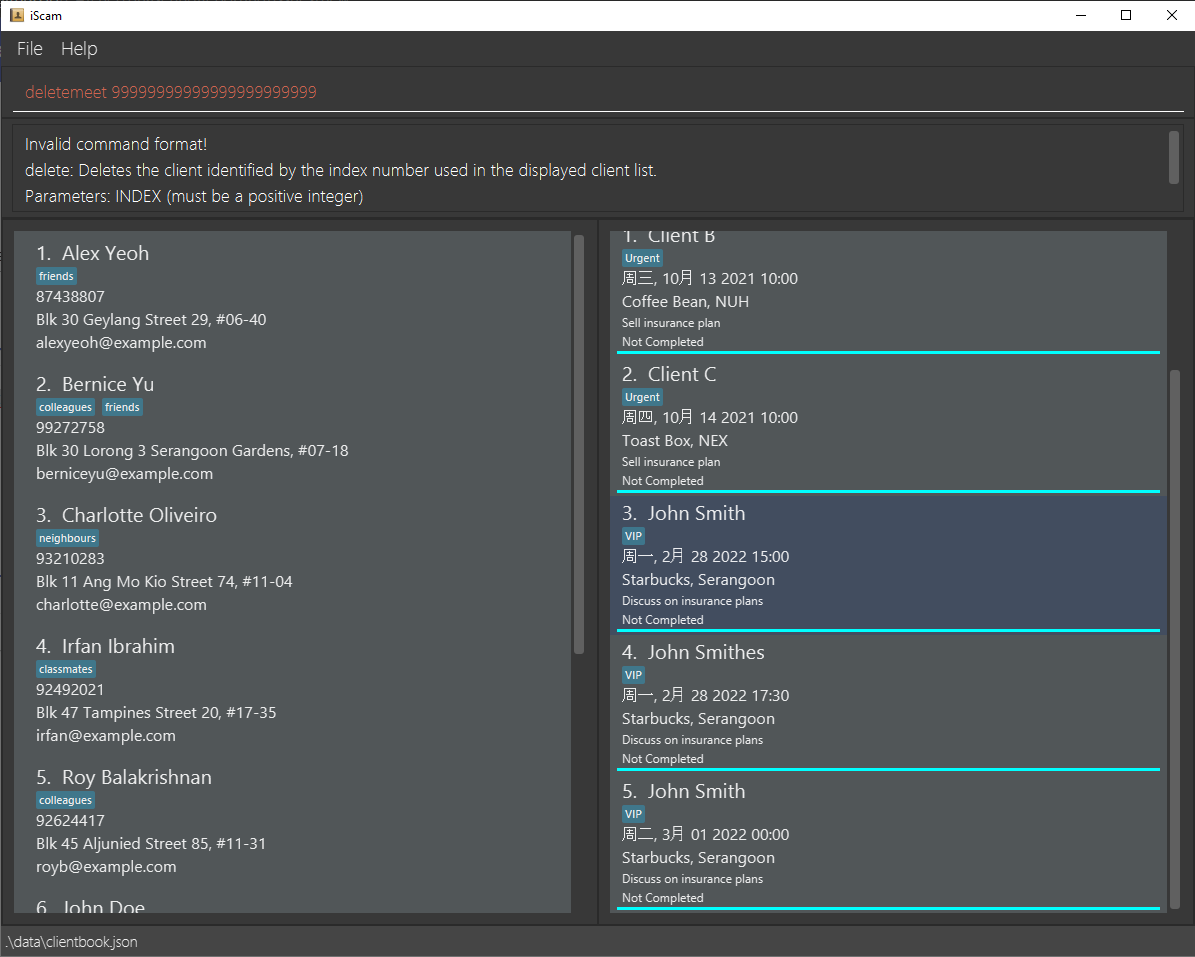Click friends tag under Bernice Yu
This screenshot has height=957, width=1195.
pyautogui.click(x=122, y=407)
